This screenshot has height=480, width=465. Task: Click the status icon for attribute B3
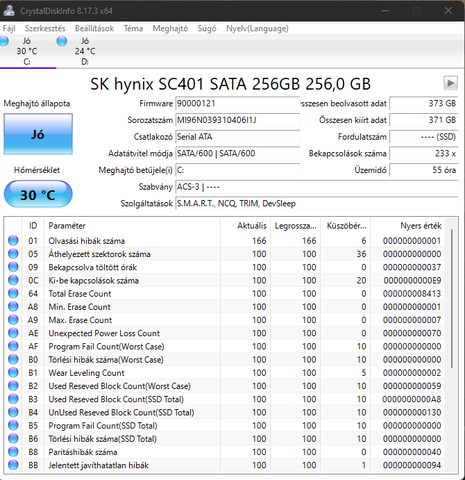13,399
